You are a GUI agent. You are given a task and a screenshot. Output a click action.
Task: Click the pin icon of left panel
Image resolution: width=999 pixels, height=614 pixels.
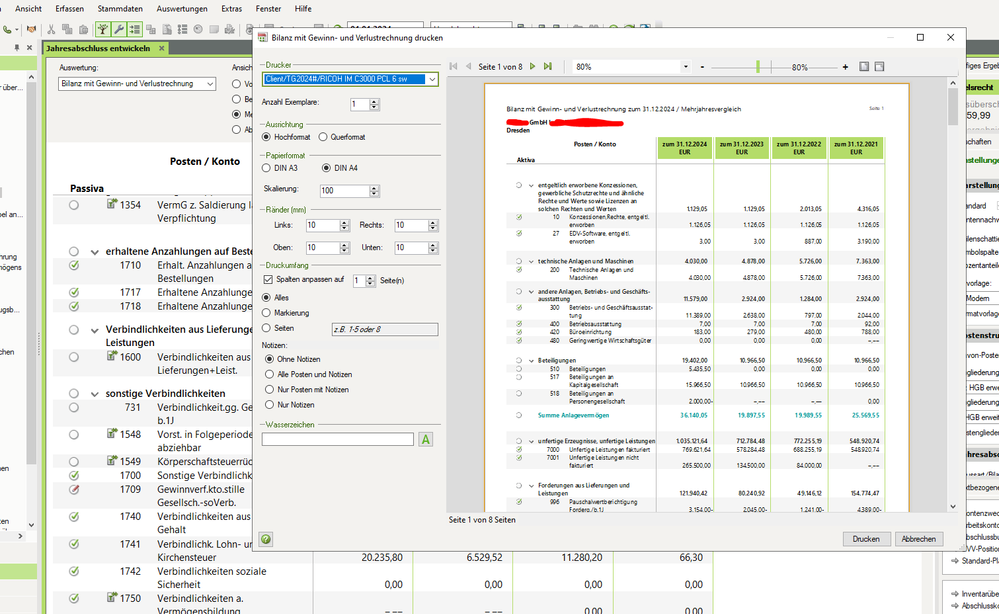17,48
